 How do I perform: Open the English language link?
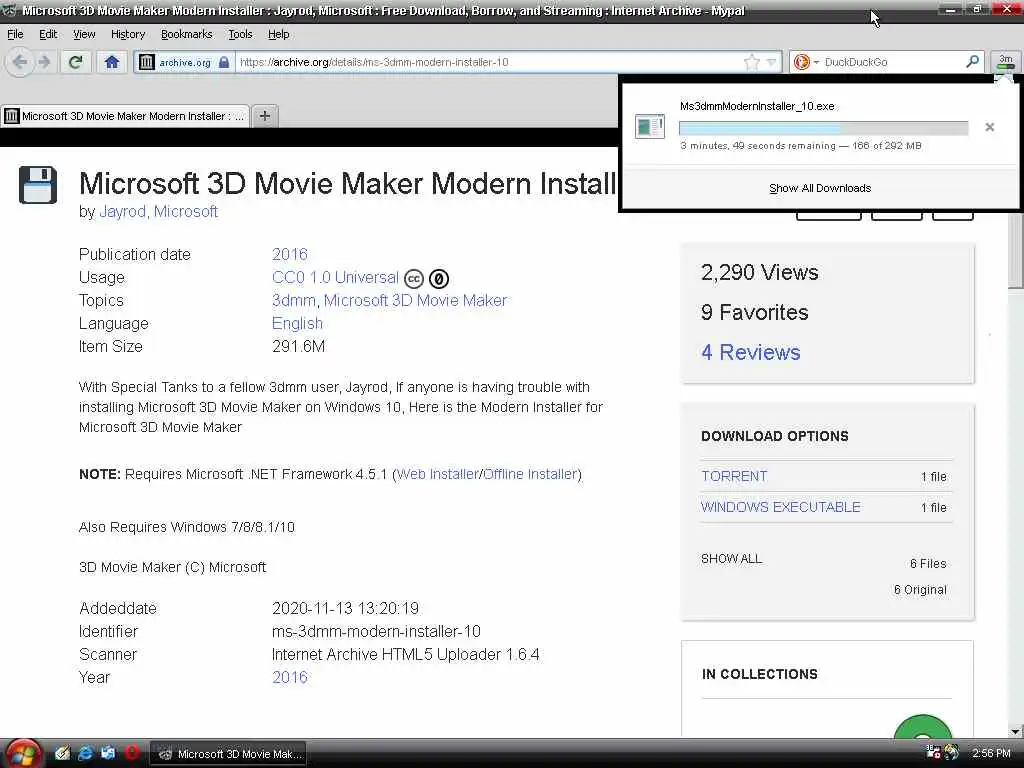click(297, 323)
